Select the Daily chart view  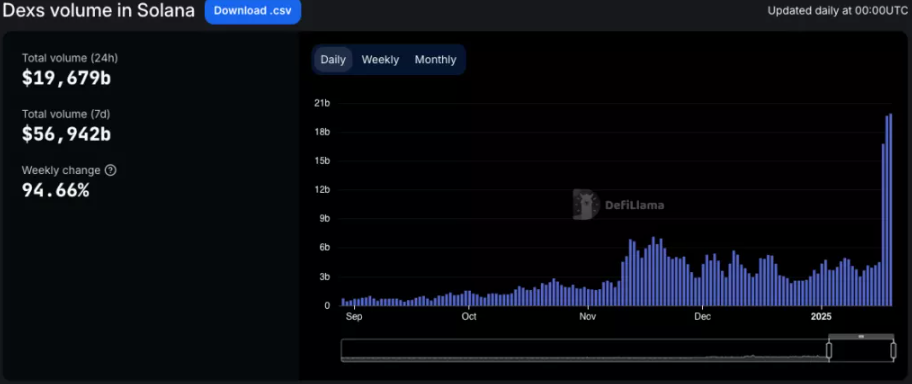(333, 59)
